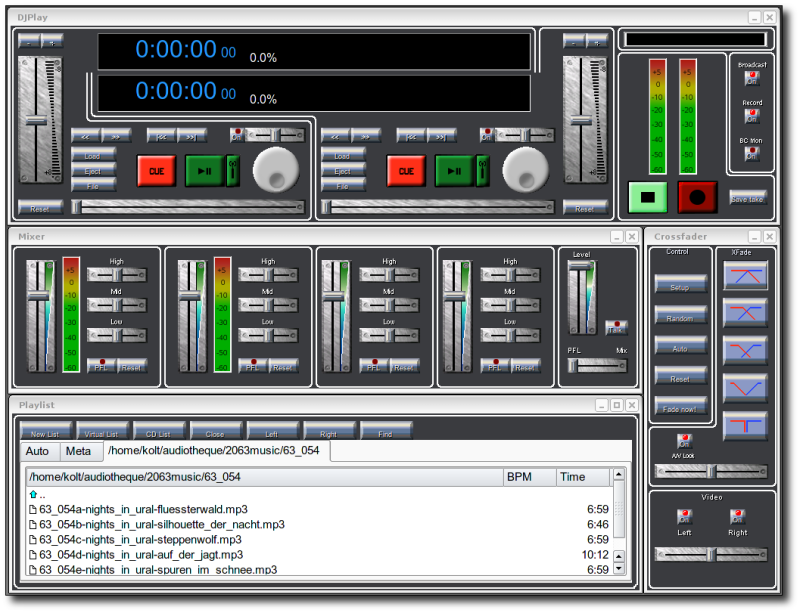Start playback on the right deck
The width and height of the screenshot is (800, 613).
coord(454,171)
